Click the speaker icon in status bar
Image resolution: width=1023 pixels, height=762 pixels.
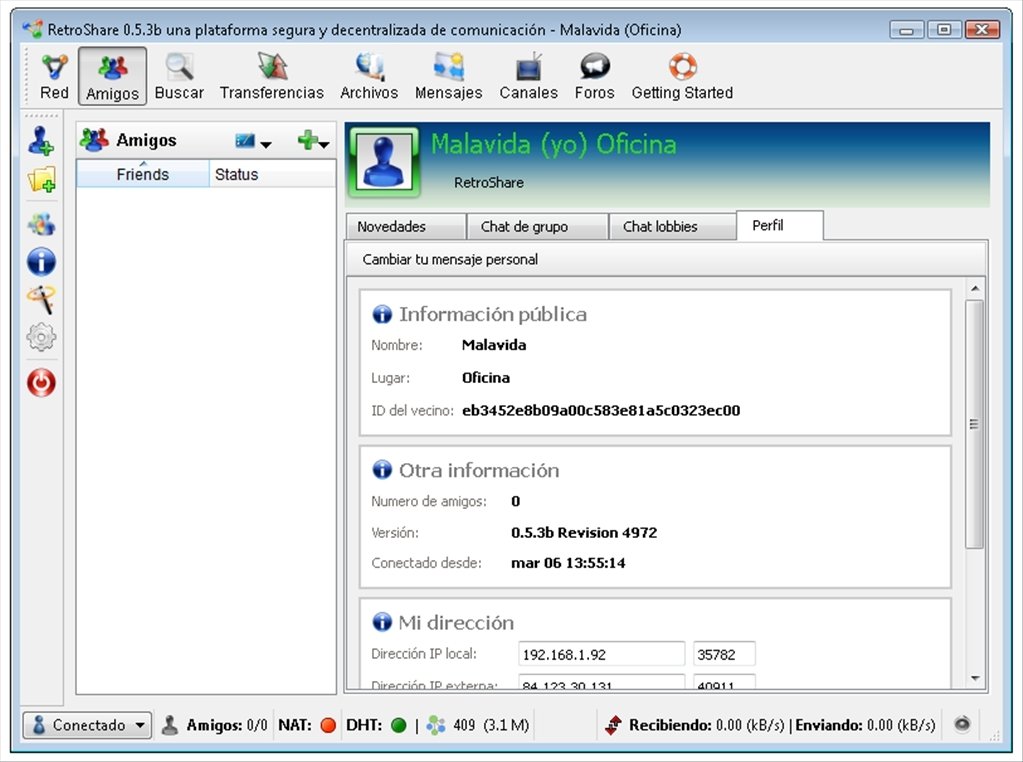962,724
